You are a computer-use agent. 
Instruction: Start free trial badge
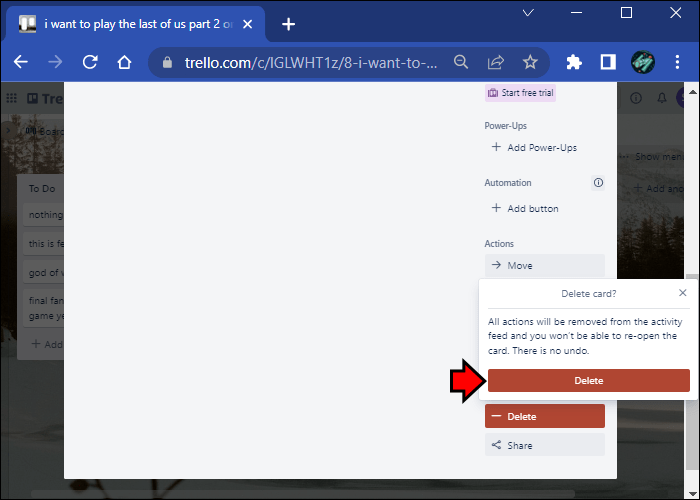click(520, 93)
